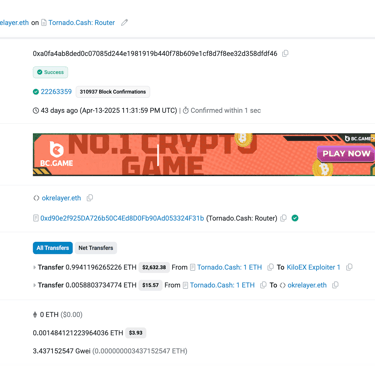Copy the Tornado.Cash Router contract address

click(x=283, y=218)
